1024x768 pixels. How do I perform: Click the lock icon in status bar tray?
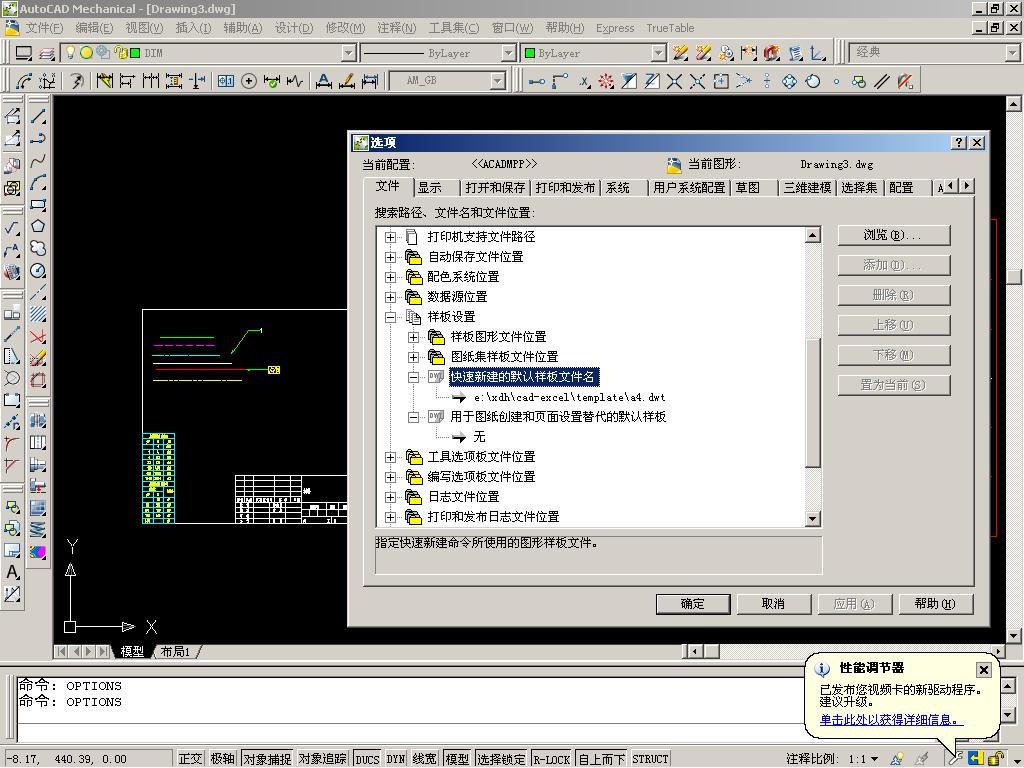[996, 758]
